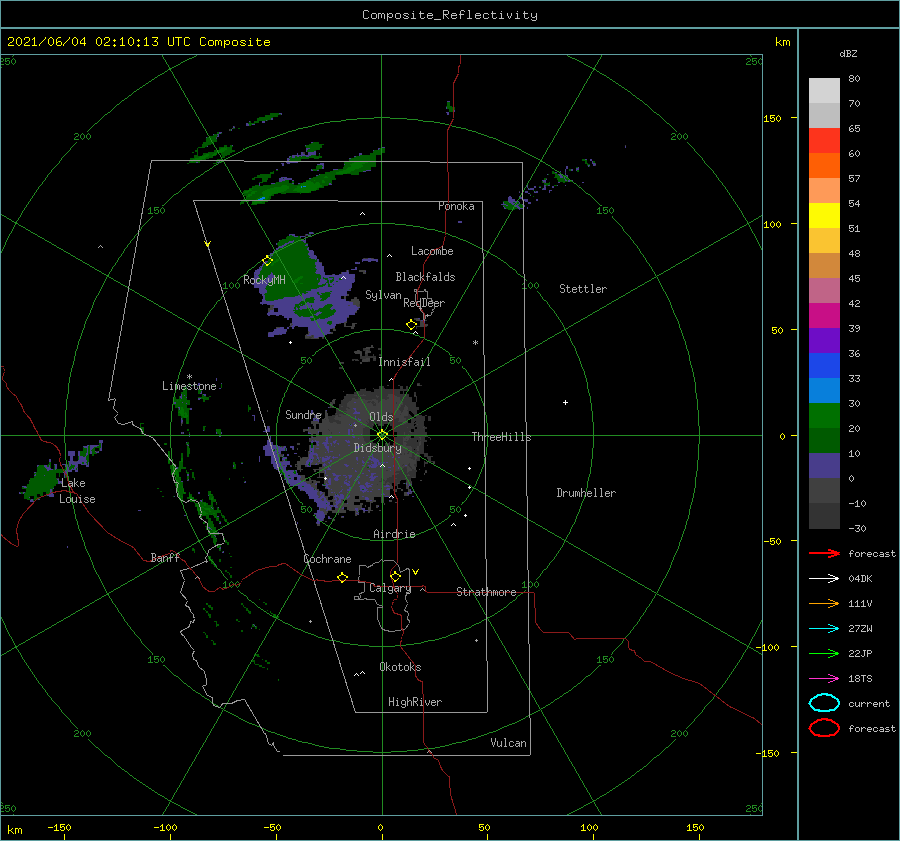Click the Banff town label
This screenshot has height=841, width=900.
[x=165, y=557]
